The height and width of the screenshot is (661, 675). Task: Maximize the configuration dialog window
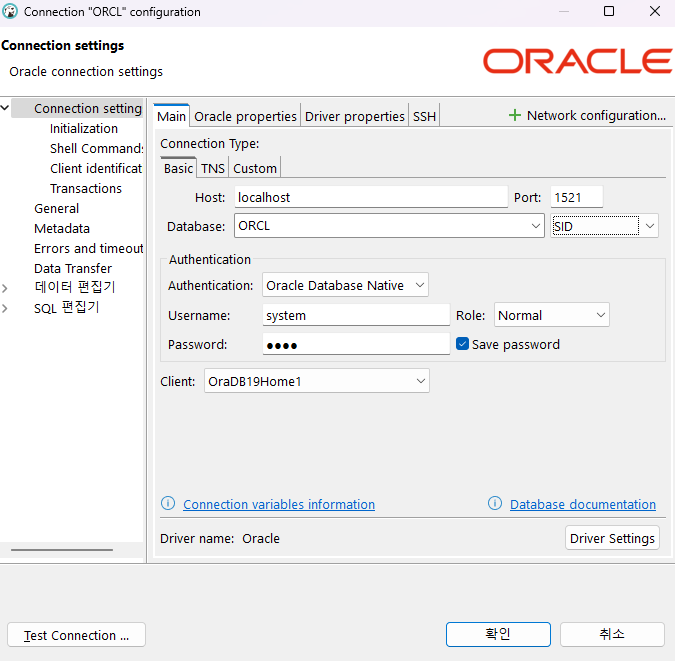[x=609, y=11]
